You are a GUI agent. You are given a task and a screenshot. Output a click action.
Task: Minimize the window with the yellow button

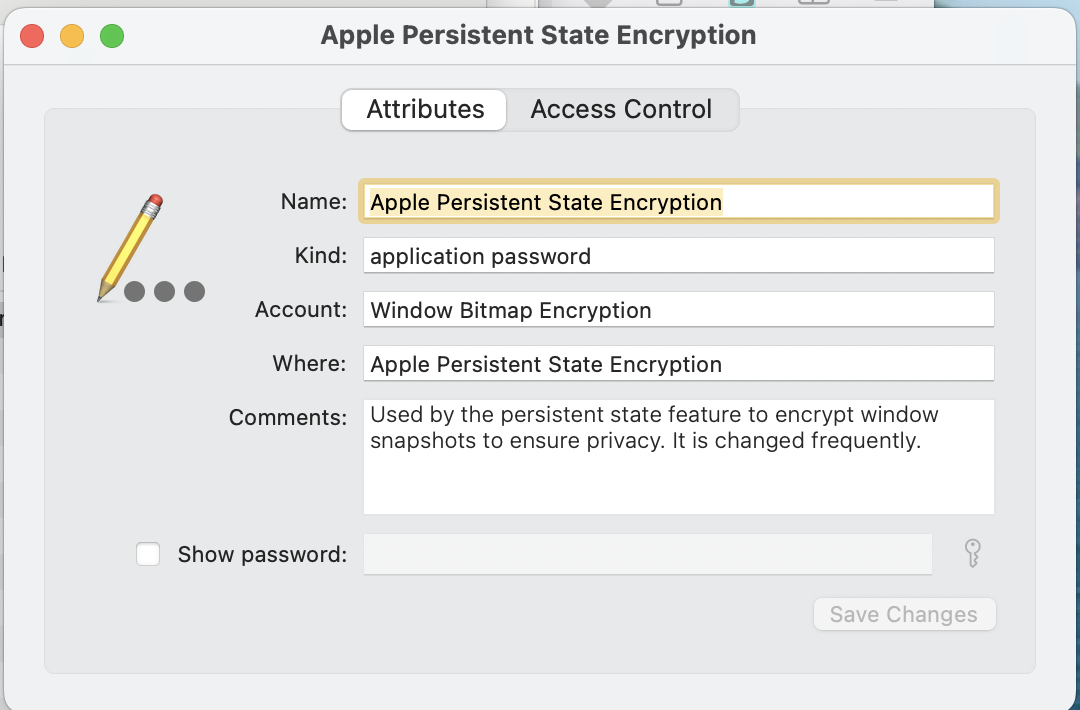coord(72,37)
